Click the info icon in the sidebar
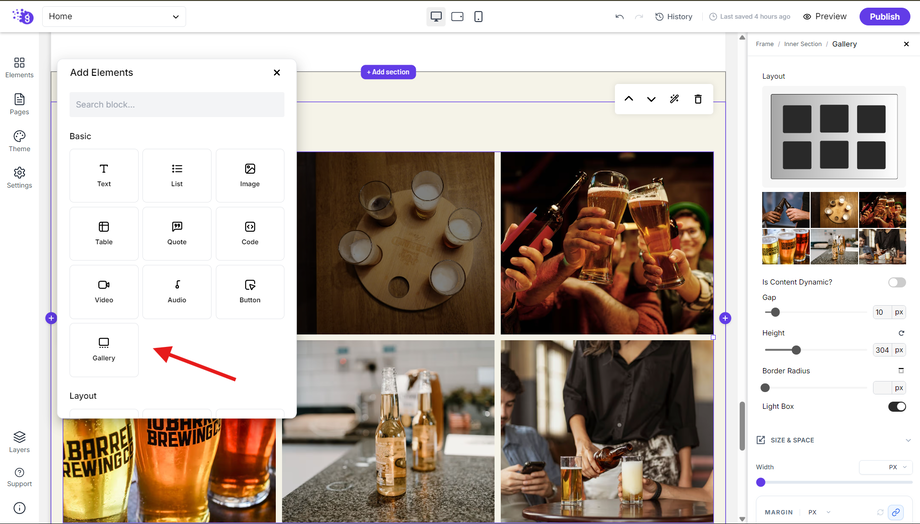The height and width of the screenshot is (524, 920). pos(19,508)
